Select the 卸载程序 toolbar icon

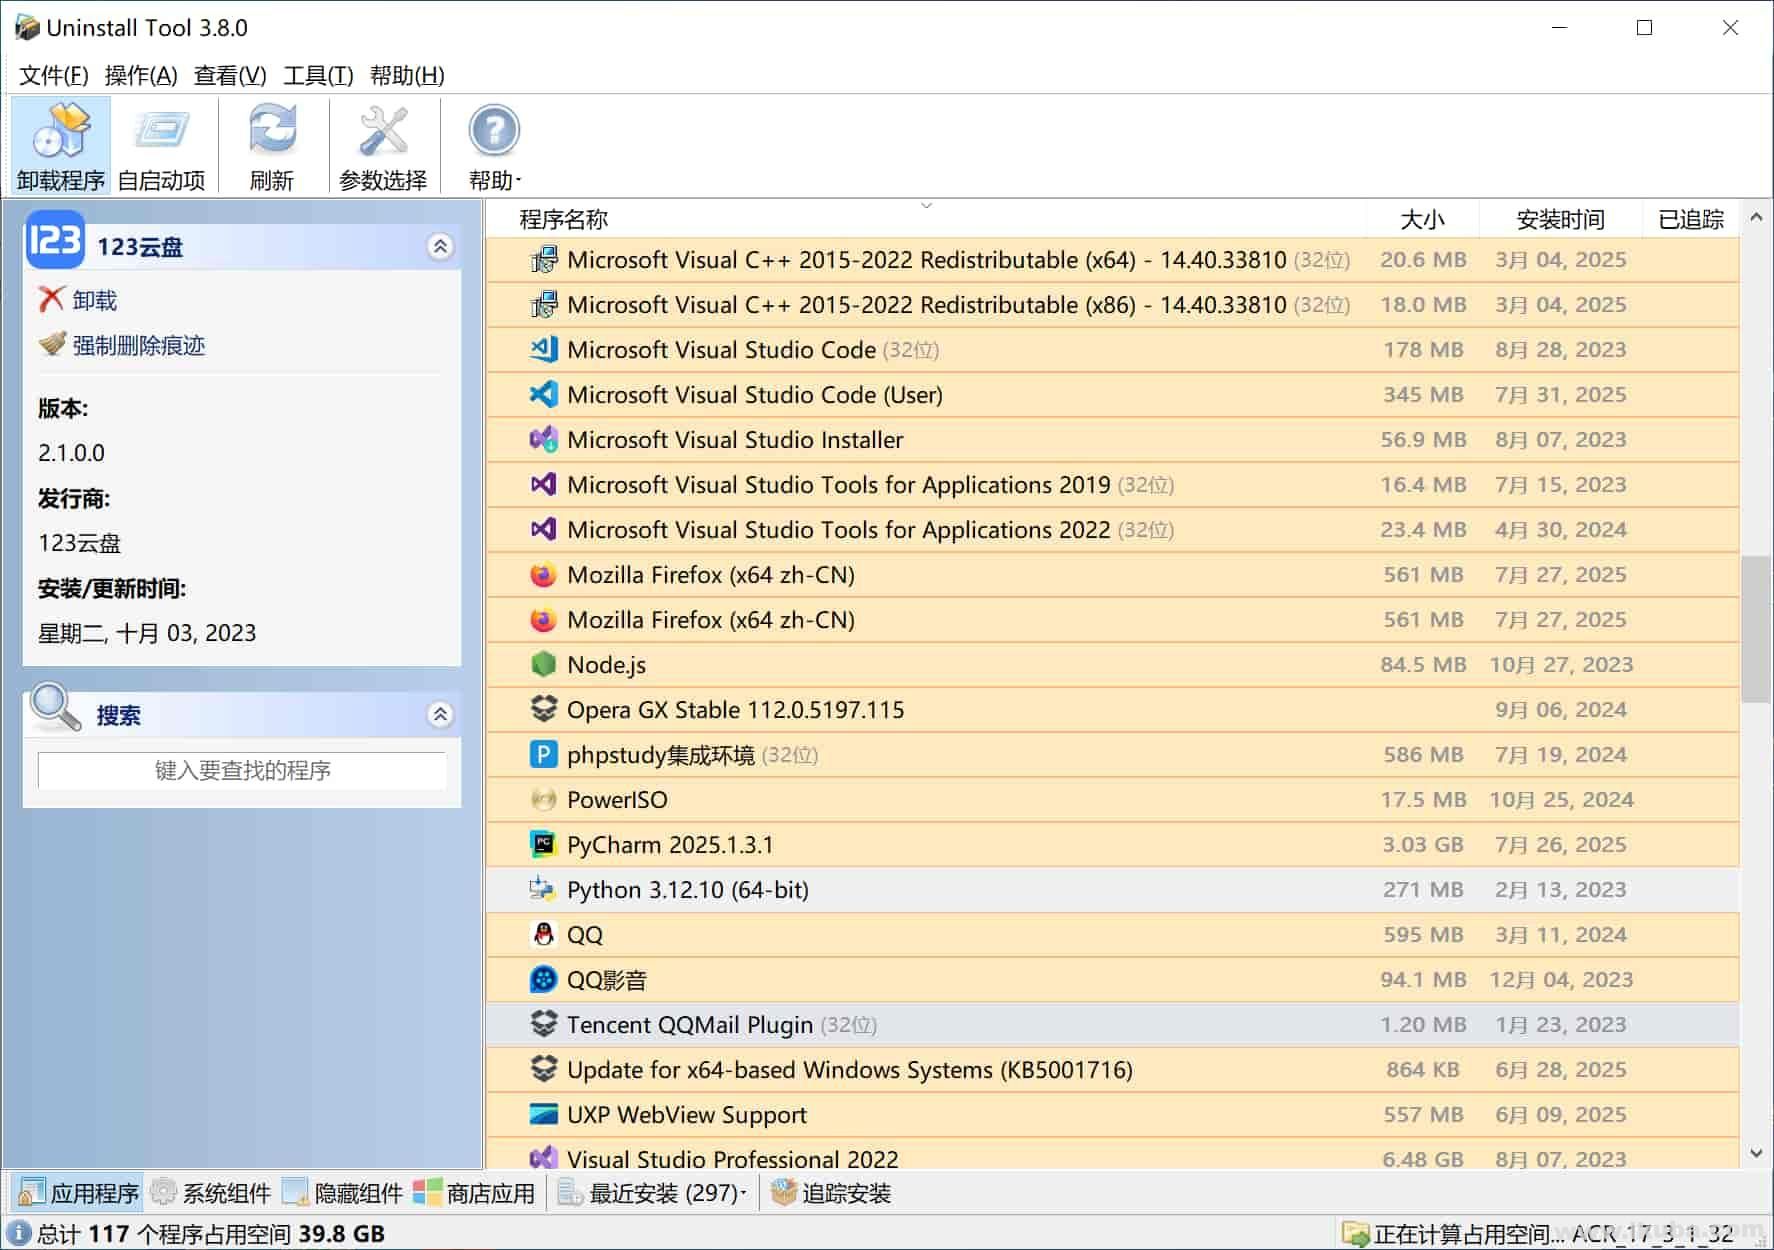click(58, 130)
